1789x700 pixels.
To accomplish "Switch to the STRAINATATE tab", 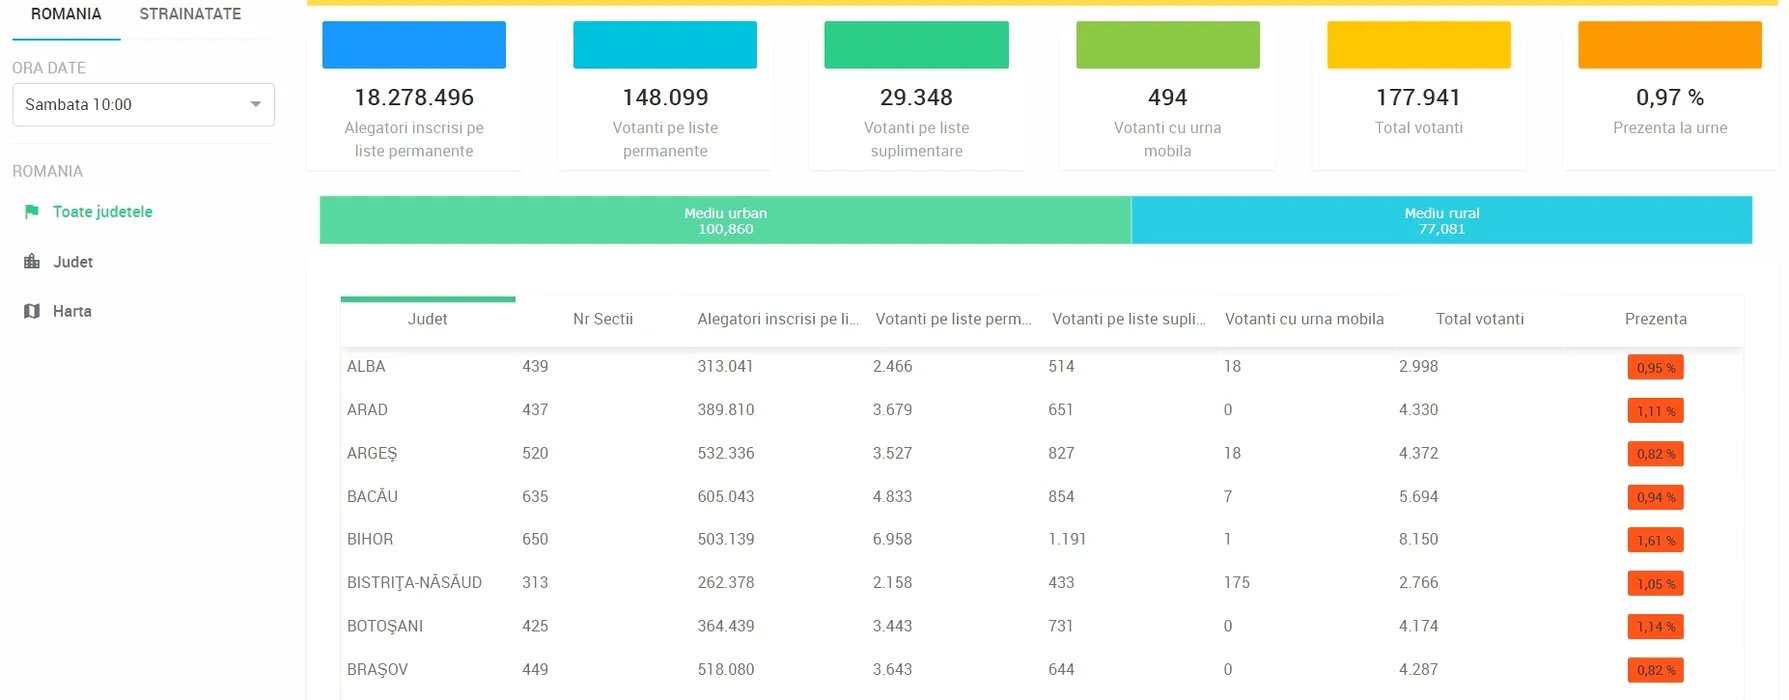I will tap(190, 15).
